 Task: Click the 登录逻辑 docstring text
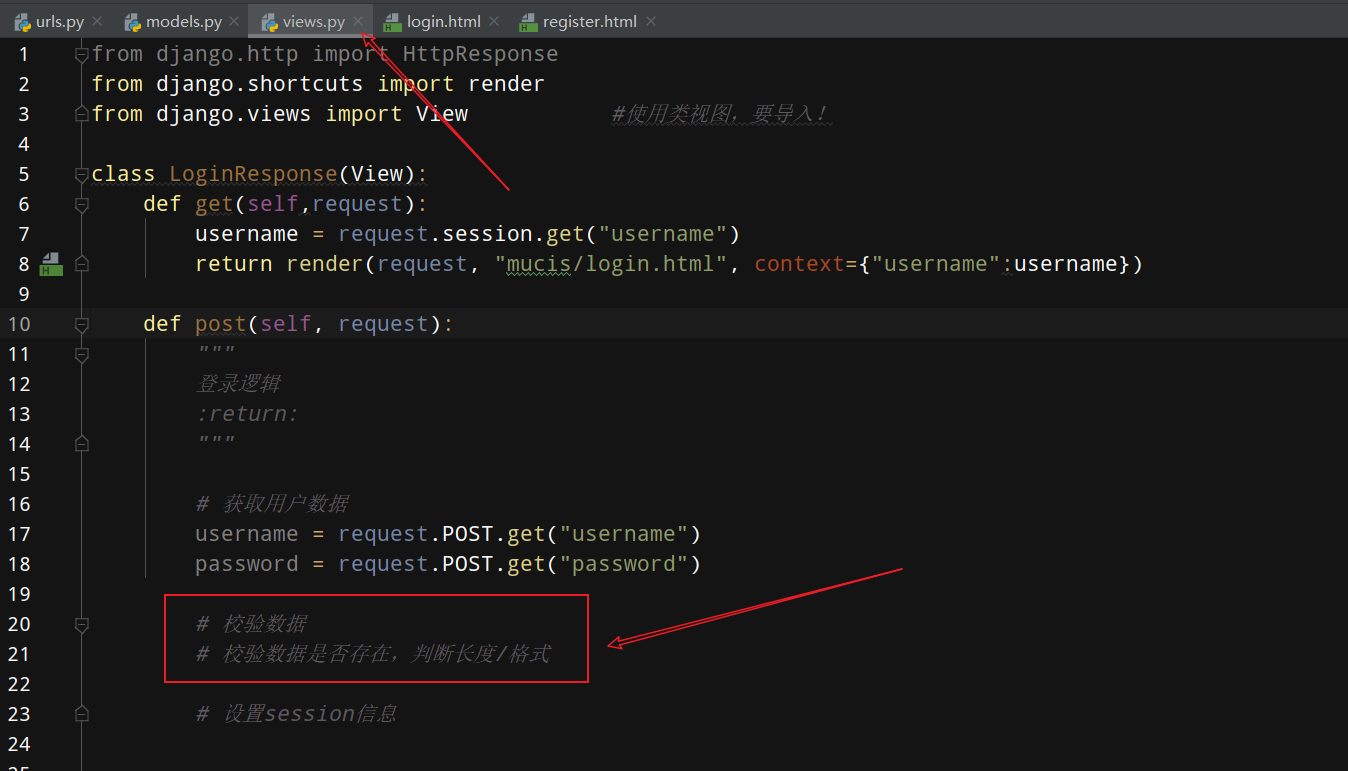tap(238, 384)
